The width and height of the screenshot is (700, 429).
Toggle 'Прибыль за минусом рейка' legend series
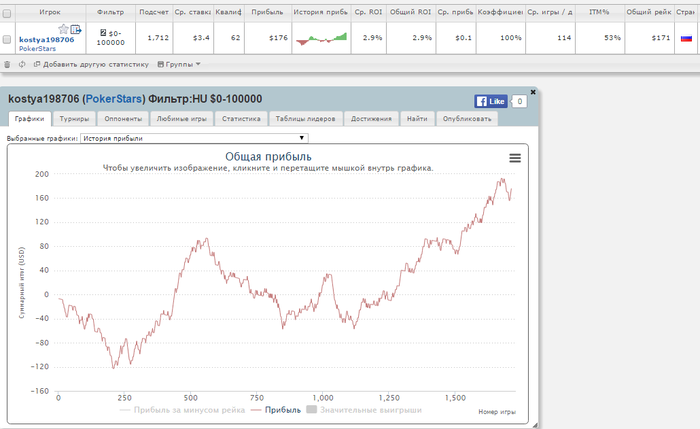(x=182, y=410)
